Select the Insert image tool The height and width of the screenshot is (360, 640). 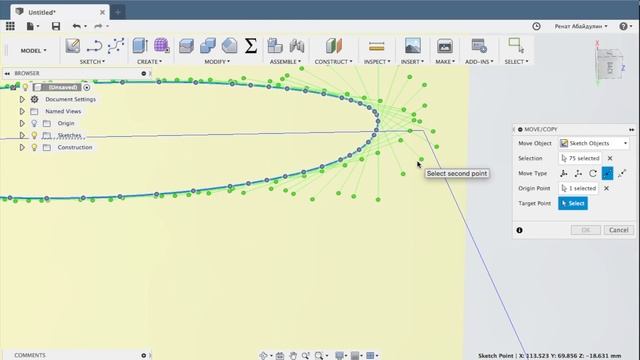(413, 46)
